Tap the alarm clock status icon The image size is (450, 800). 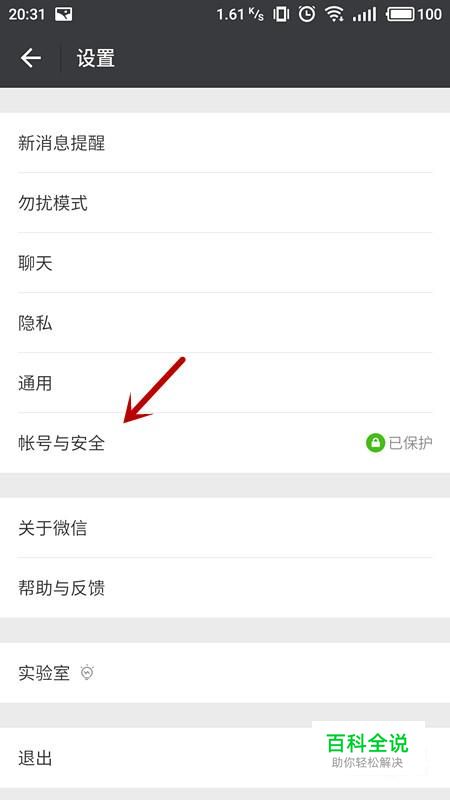[x=307, y=14]
